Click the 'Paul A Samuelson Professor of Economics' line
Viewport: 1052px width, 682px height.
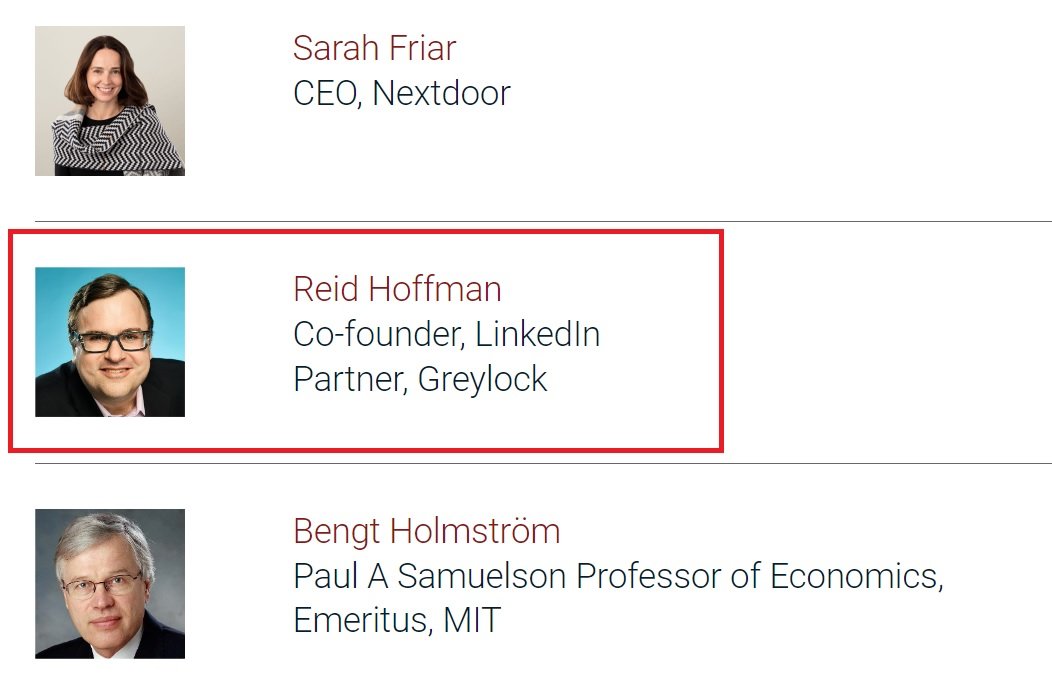618,576
